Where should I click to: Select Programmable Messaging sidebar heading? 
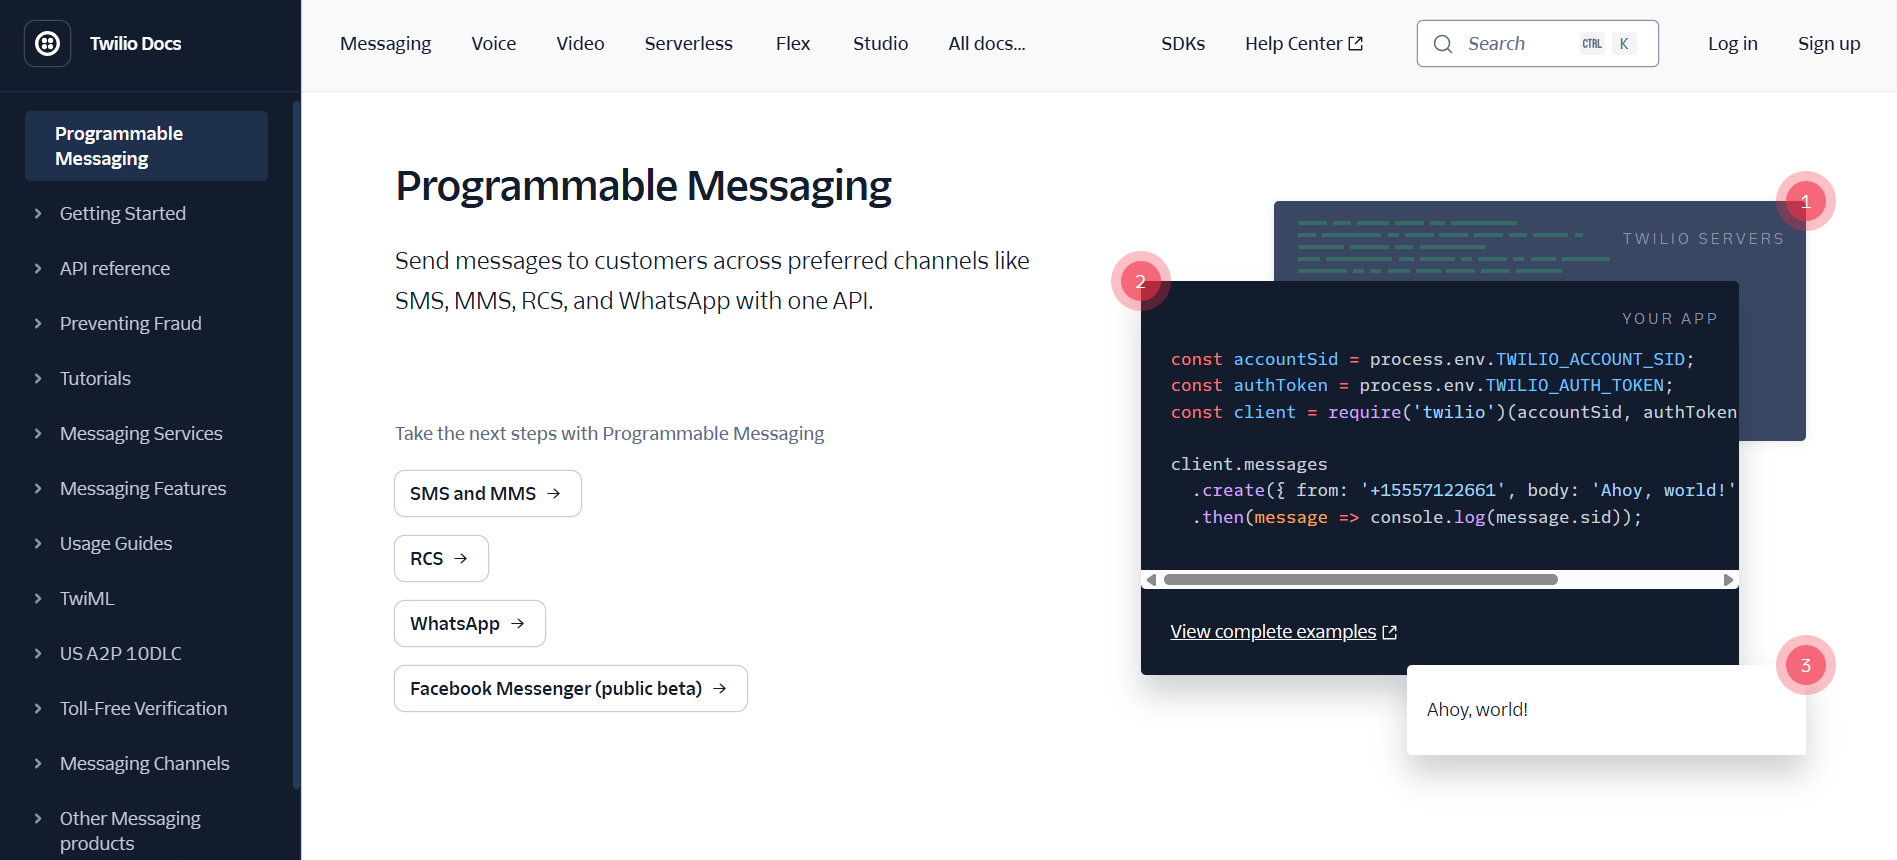[x=146, y=146]
